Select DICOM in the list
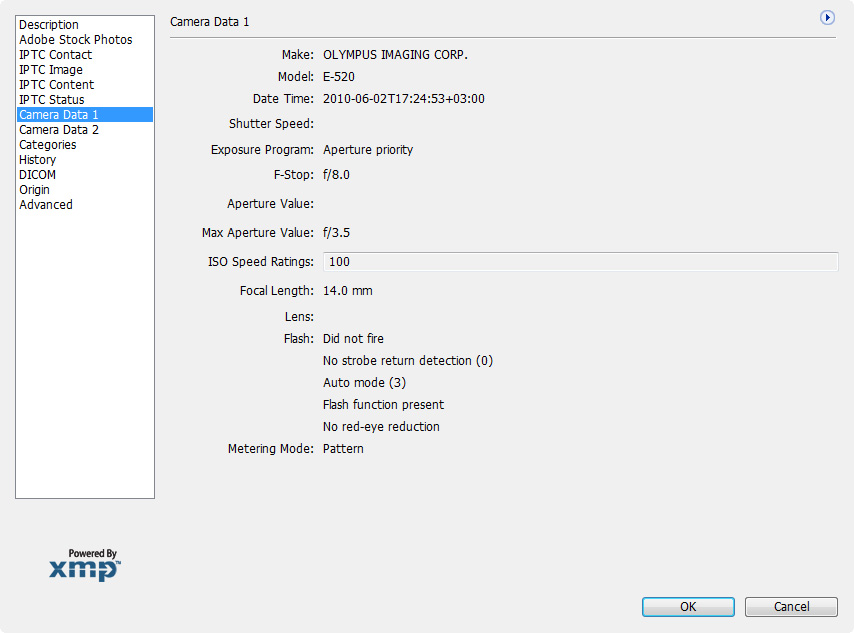The width and height of the screenshot is (854, 633). coord(37,175)
